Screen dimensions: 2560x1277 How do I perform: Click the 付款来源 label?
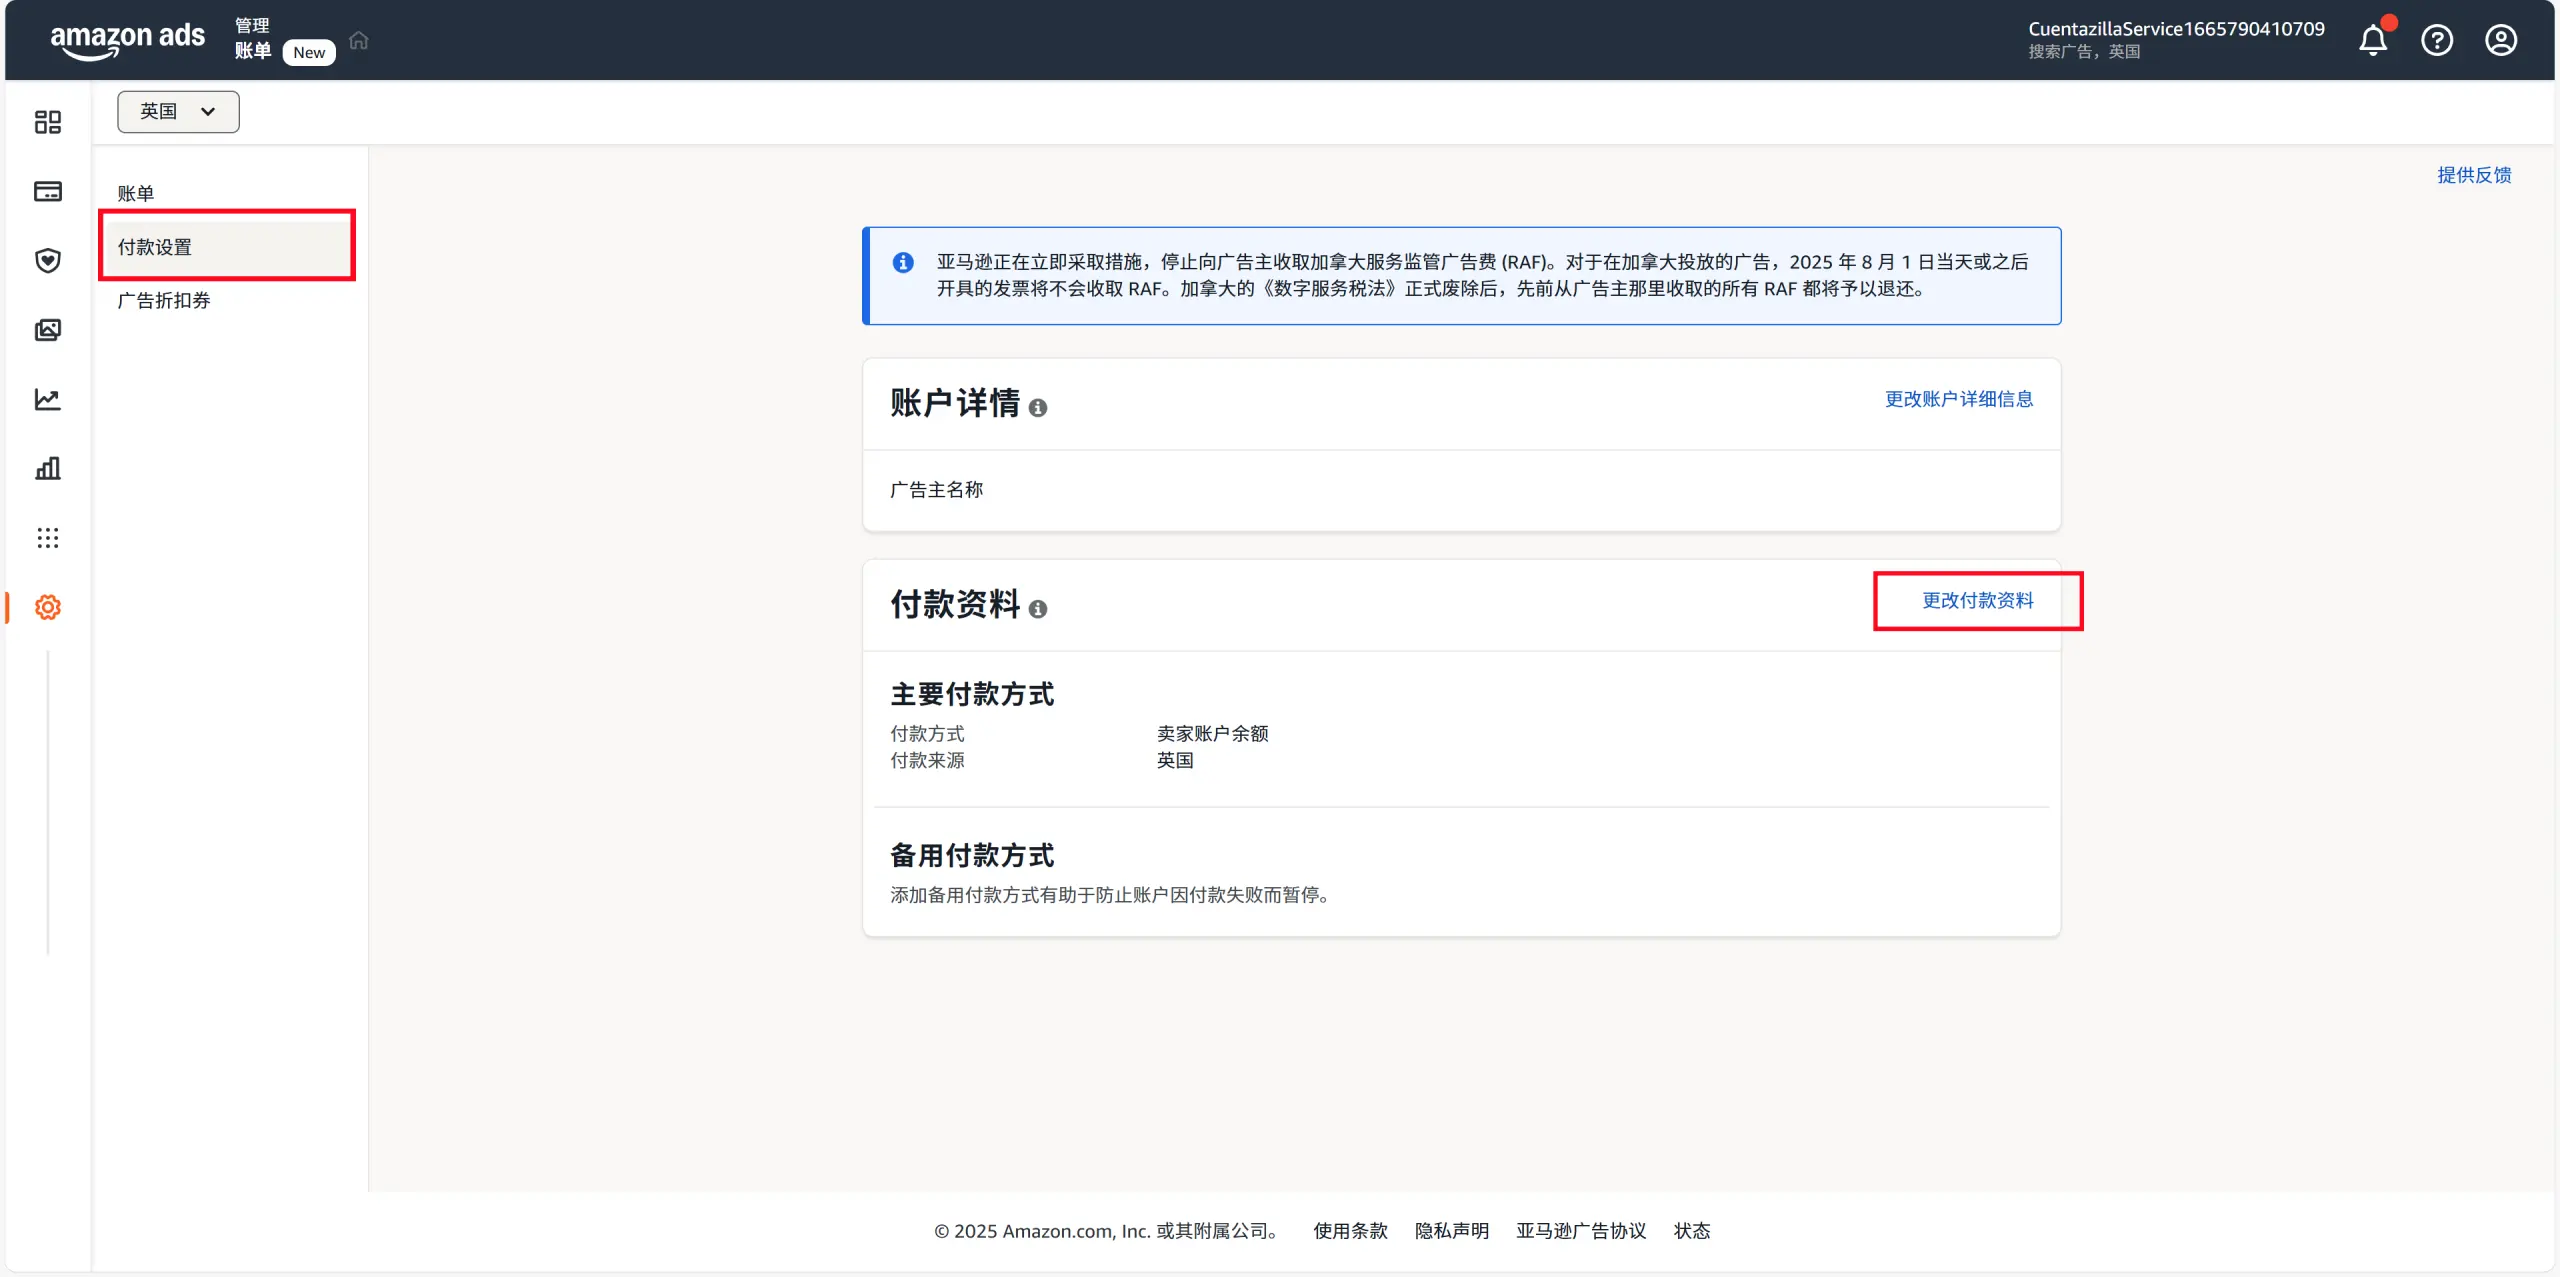(927, 760)
